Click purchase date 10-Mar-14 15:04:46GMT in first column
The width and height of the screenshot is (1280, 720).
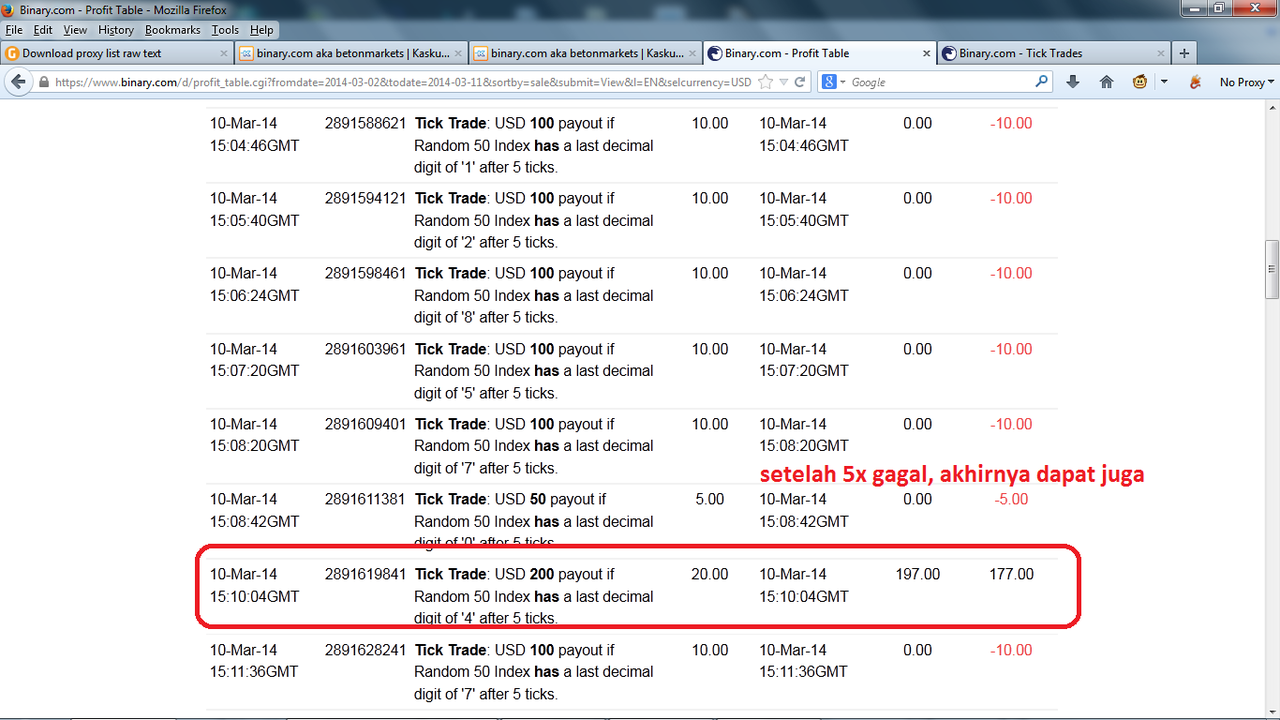pyautogui.click(x=254, y=135)
